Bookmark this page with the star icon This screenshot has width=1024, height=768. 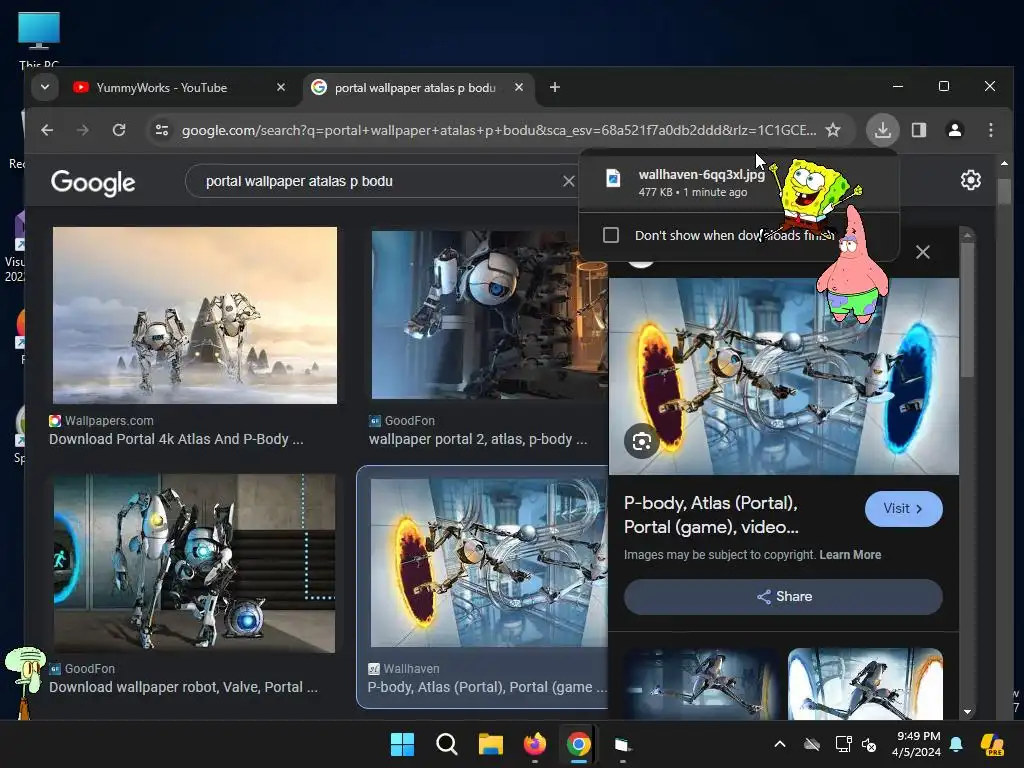coord(833,130)
